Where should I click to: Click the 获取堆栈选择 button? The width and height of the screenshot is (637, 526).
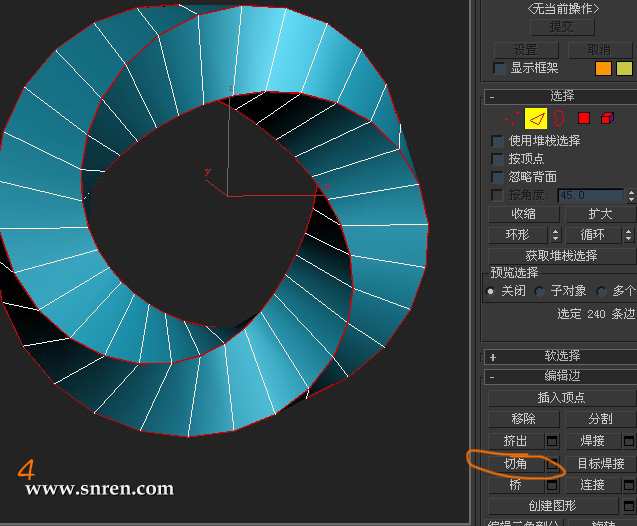click(x=562, y=256)
